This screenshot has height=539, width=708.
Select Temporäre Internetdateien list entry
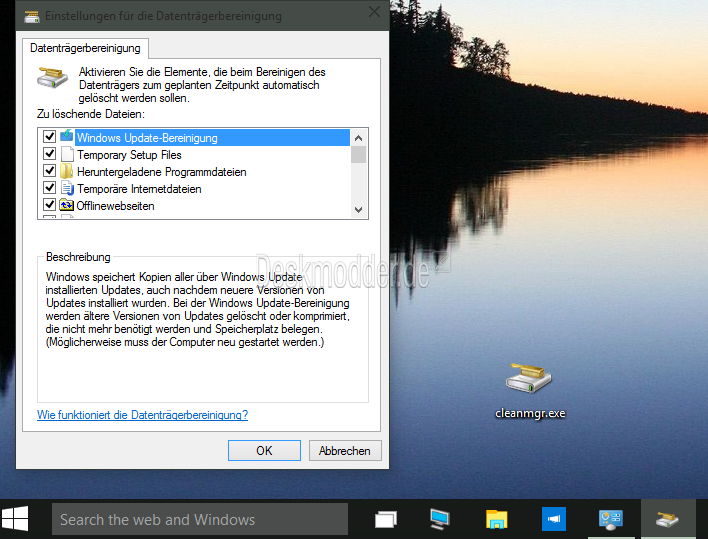tap(139, 189)
